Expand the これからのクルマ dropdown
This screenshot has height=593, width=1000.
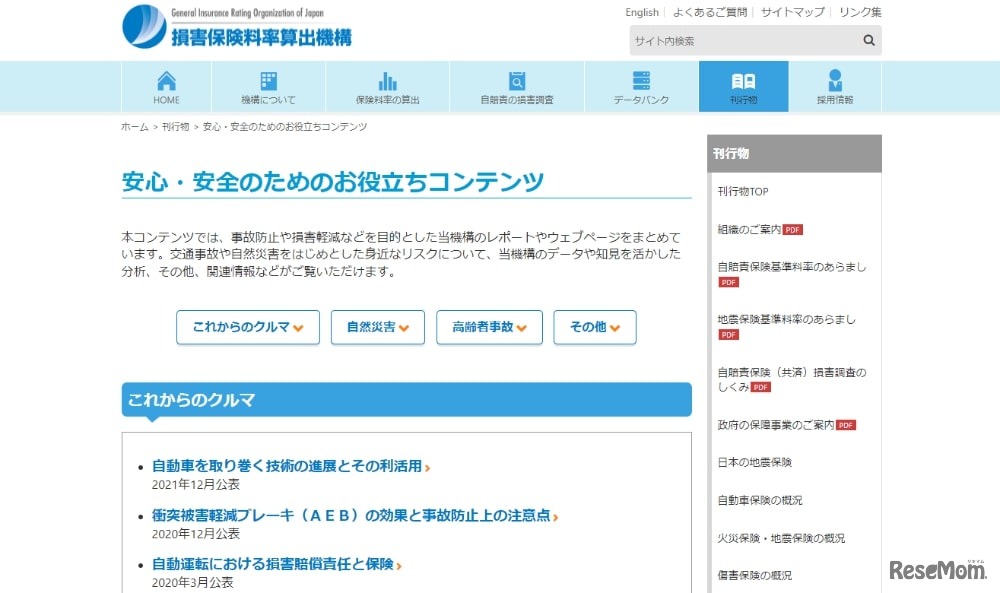(x=247, y=327)
